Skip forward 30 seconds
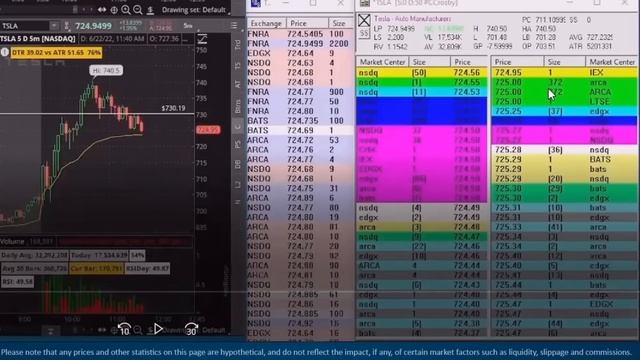This screenshot has width=640, height=360. coord(191,329)
